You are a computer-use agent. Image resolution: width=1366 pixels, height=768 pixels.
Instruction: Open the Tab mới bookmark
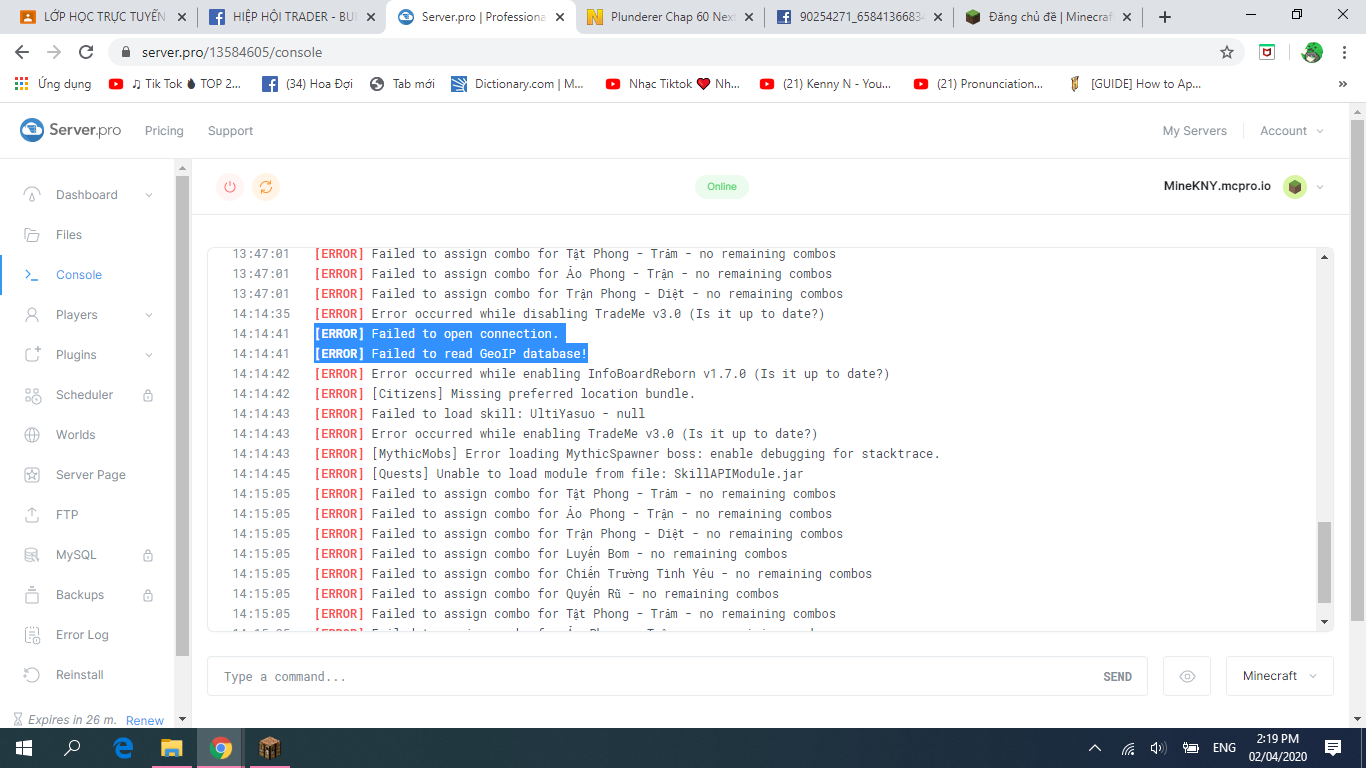tap(402, 84)
